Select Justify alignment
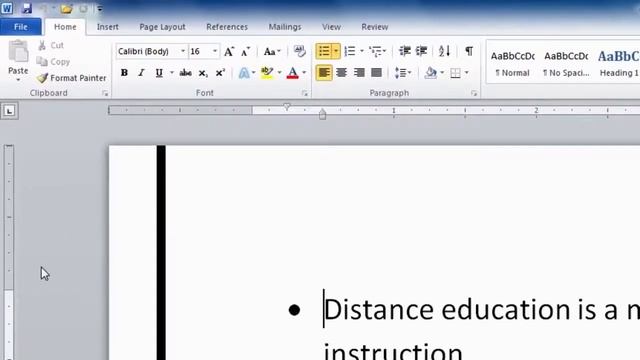The height and width of the screenshot is (360, 640). click(376, 73)
